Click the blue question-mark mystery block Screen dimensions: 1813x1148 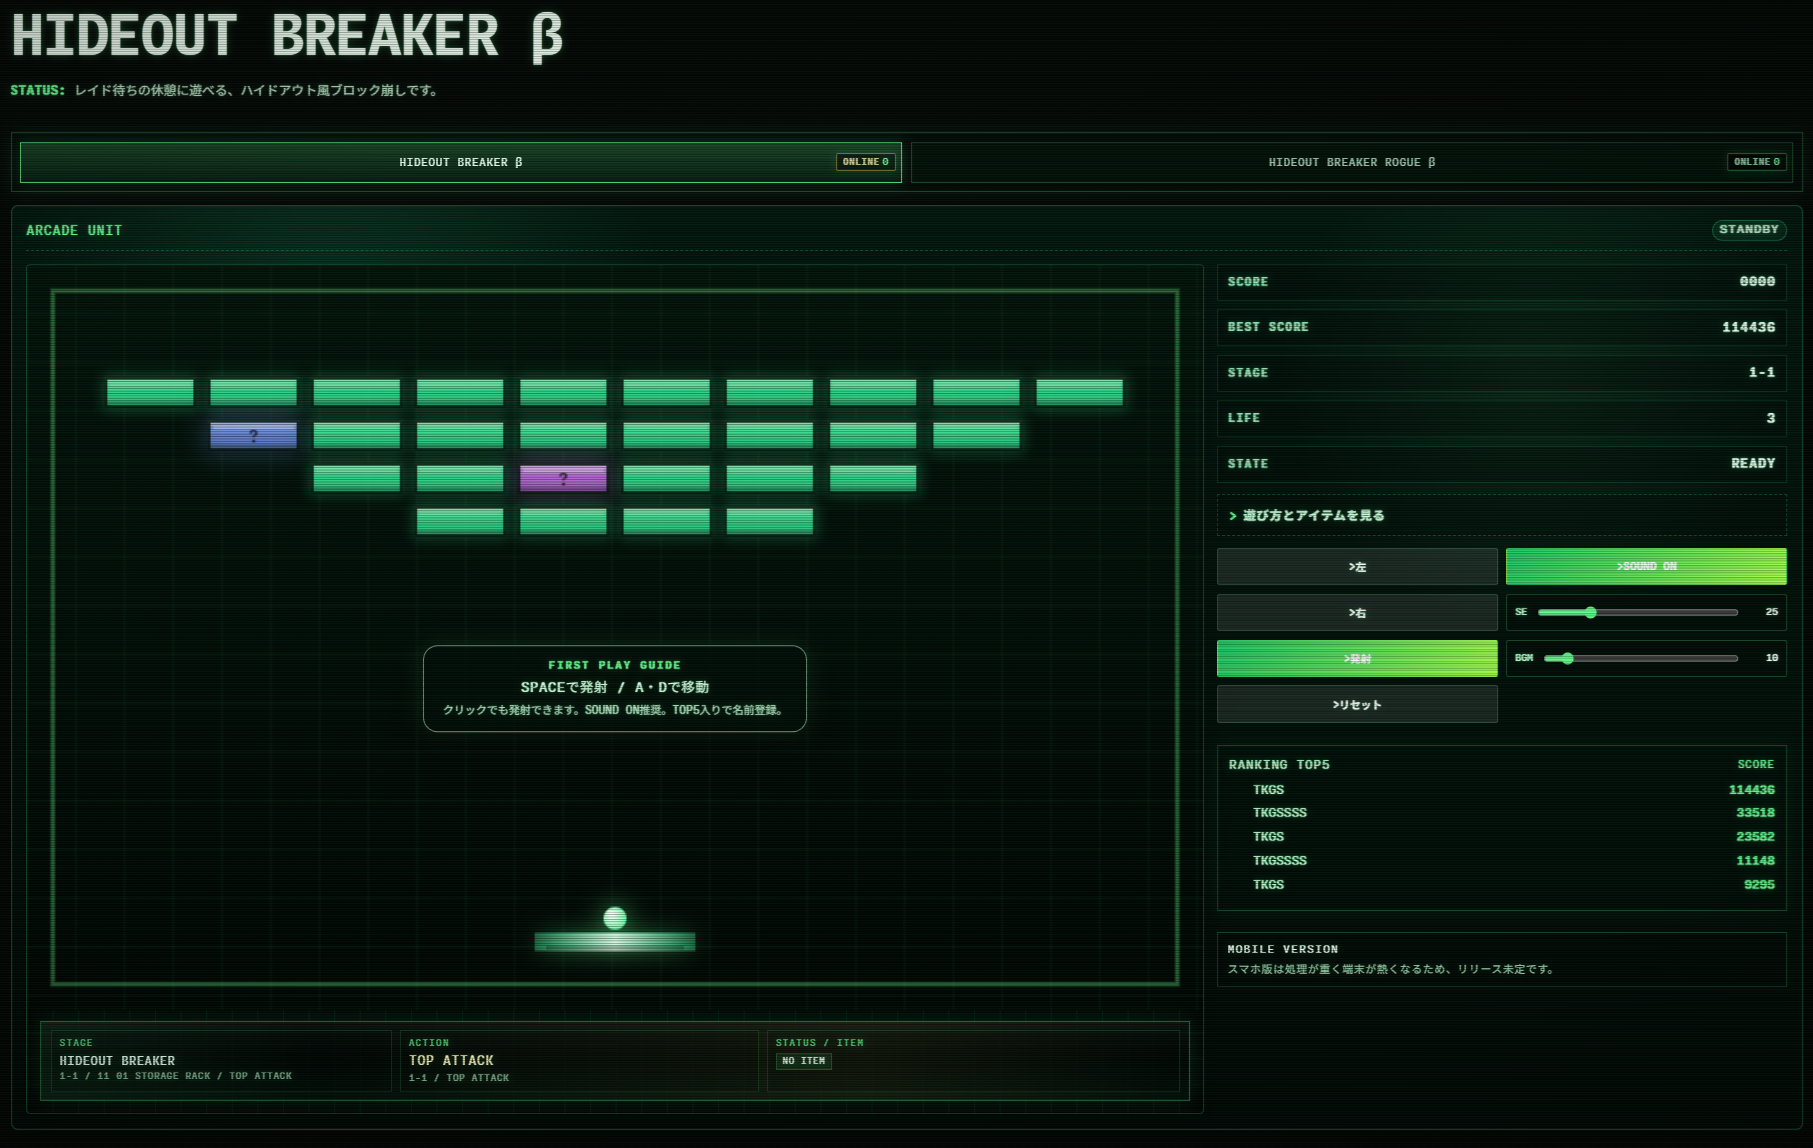(x=253, y=435)
